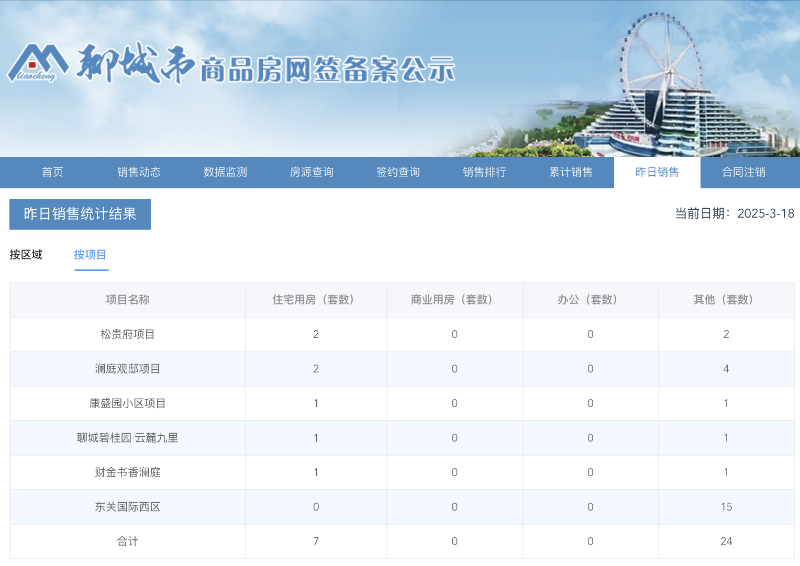Click the 办公（套数） column header
Image resolution: width=800 pixels, height=566 pixels.
coord(590,300)
